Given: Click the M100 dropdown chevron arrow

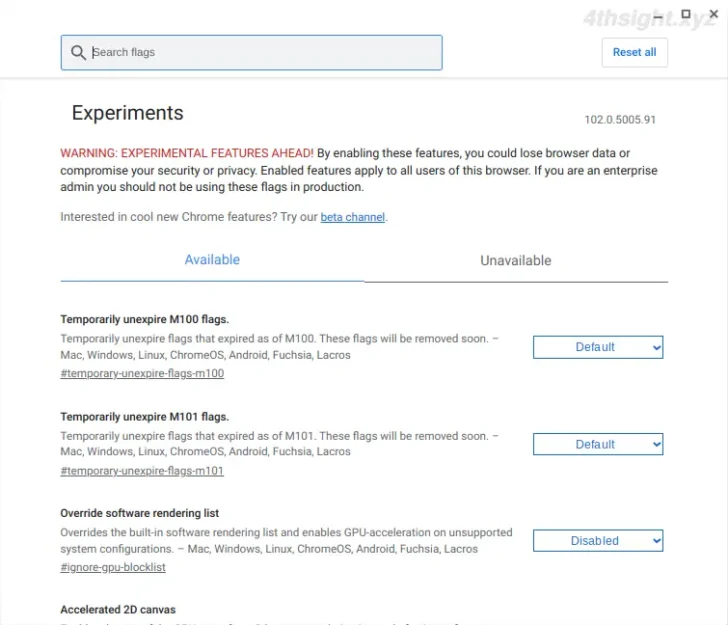Looking at the screenshot, I should (656, 347).
